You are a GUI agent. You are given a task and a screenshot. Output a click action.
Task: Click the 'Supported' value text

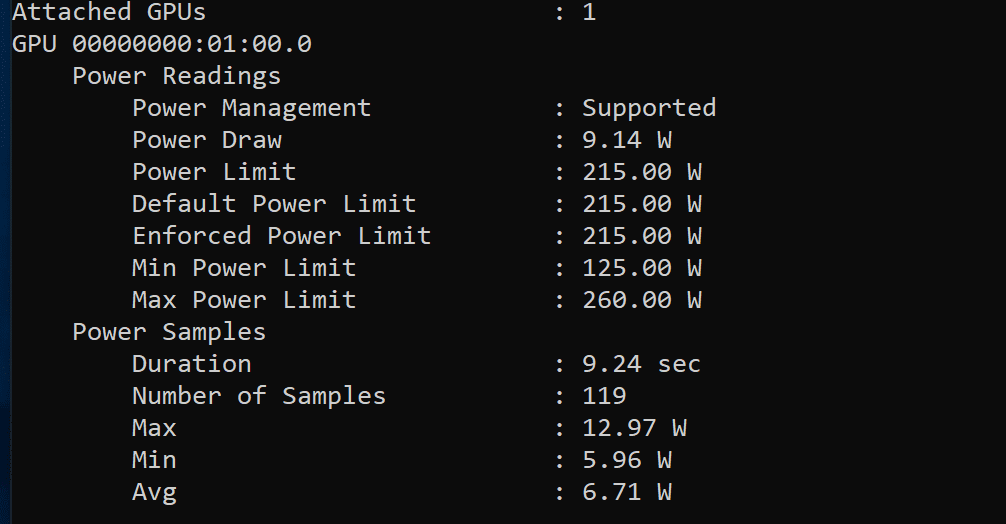coord(649,109)
